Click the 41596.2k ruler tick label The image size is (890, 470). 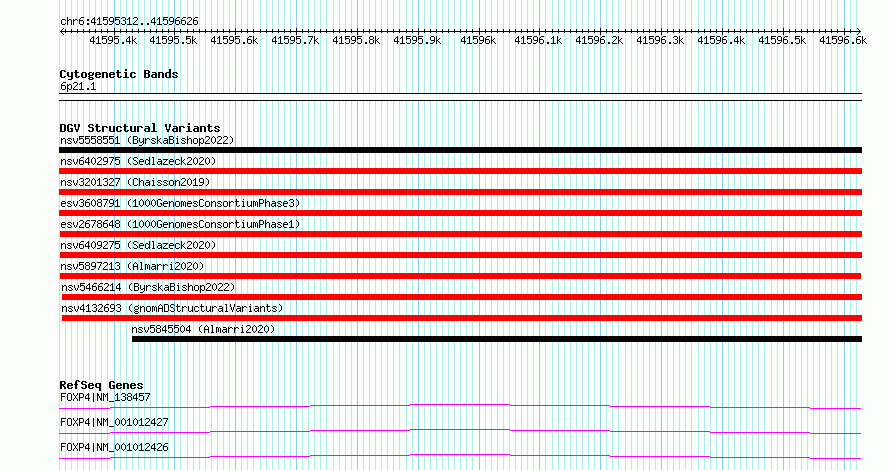click(599, 40)
